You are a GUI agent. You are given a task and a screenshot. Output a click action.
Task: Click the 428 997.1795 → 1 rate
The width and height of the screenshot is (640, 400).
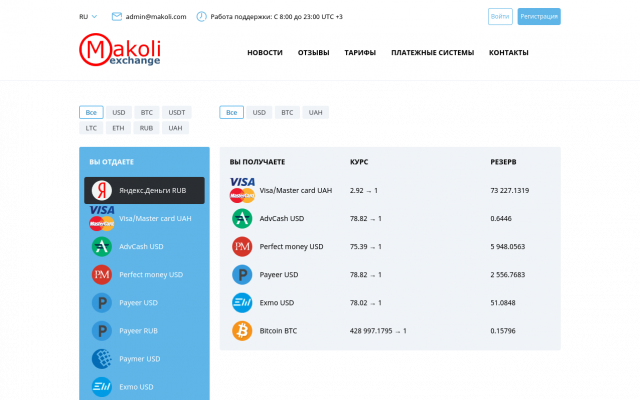(x=378, y=331)
